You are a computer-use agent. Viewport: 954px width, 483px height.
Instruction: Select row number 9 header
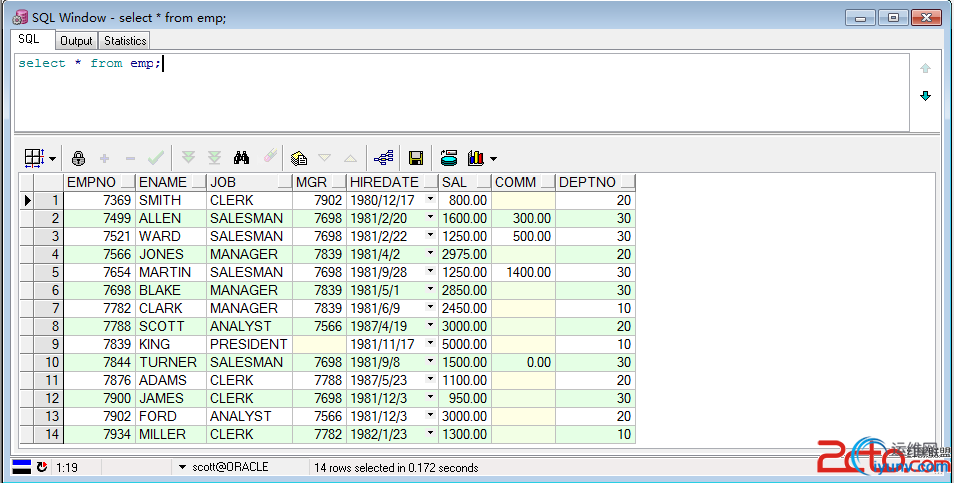49,344
